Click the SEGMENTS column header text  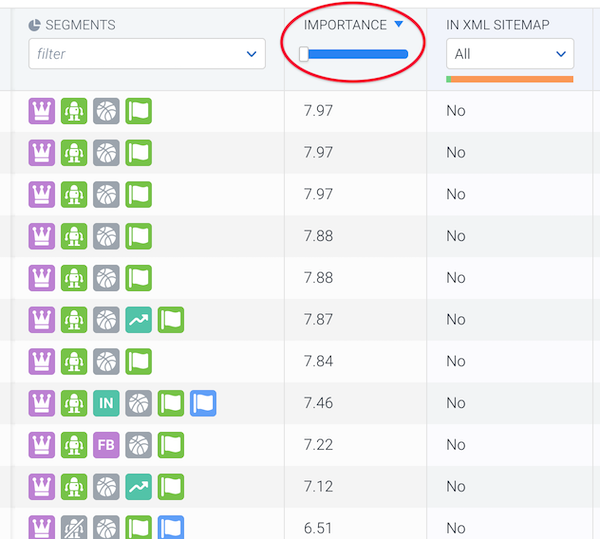[x=80, y=25]
